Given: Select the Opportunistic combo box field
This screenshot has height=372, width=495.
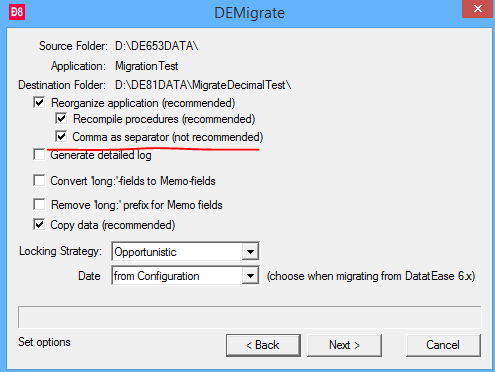Looking at the screenshot, I should (185, 252).
